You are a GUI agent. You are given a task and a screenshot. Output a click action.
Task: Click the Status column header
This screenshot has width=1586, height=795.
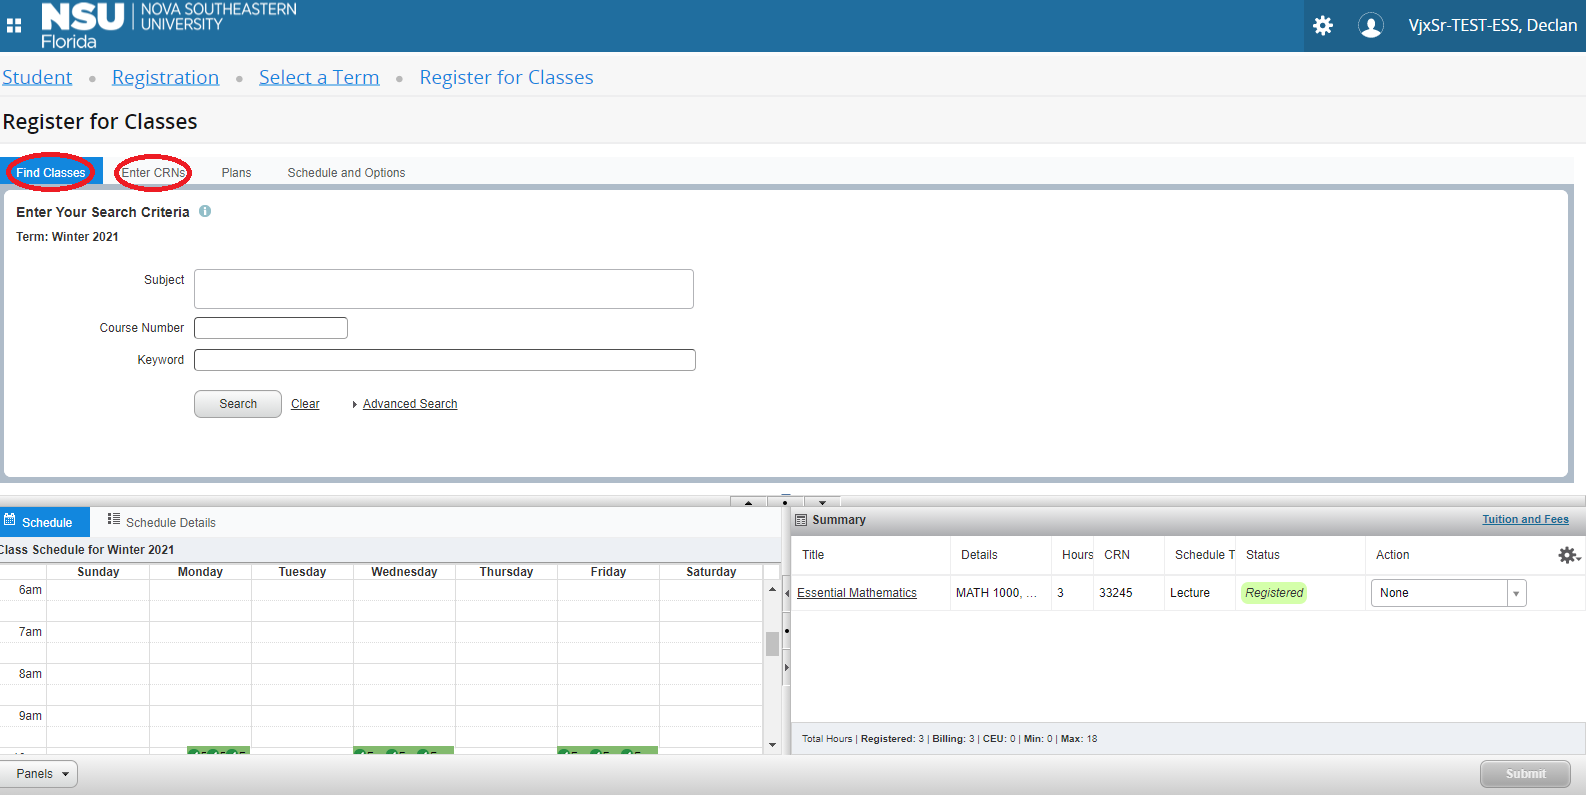click(1263, 555)
